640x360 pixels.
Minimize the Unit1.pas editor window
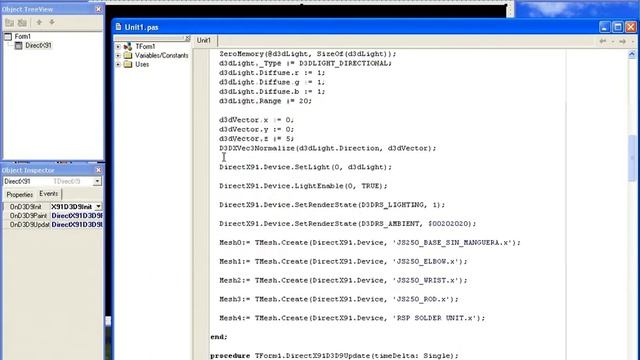coord(604,27)
